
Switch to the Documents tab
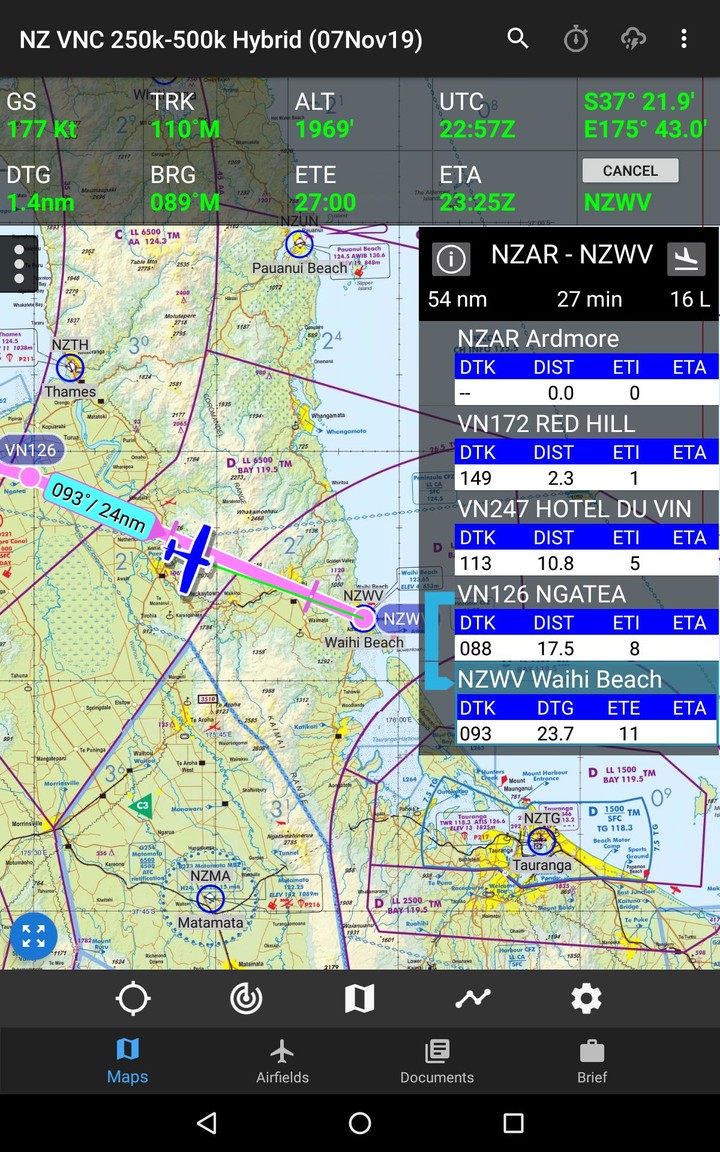437,1061
